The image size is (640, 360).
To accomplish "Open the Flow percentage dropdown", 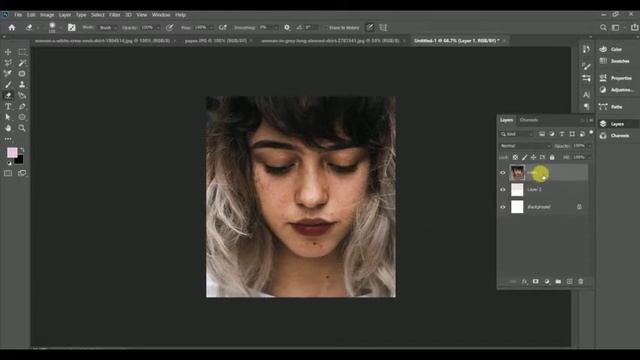I will pyautogui.click(x=211, y=27).
